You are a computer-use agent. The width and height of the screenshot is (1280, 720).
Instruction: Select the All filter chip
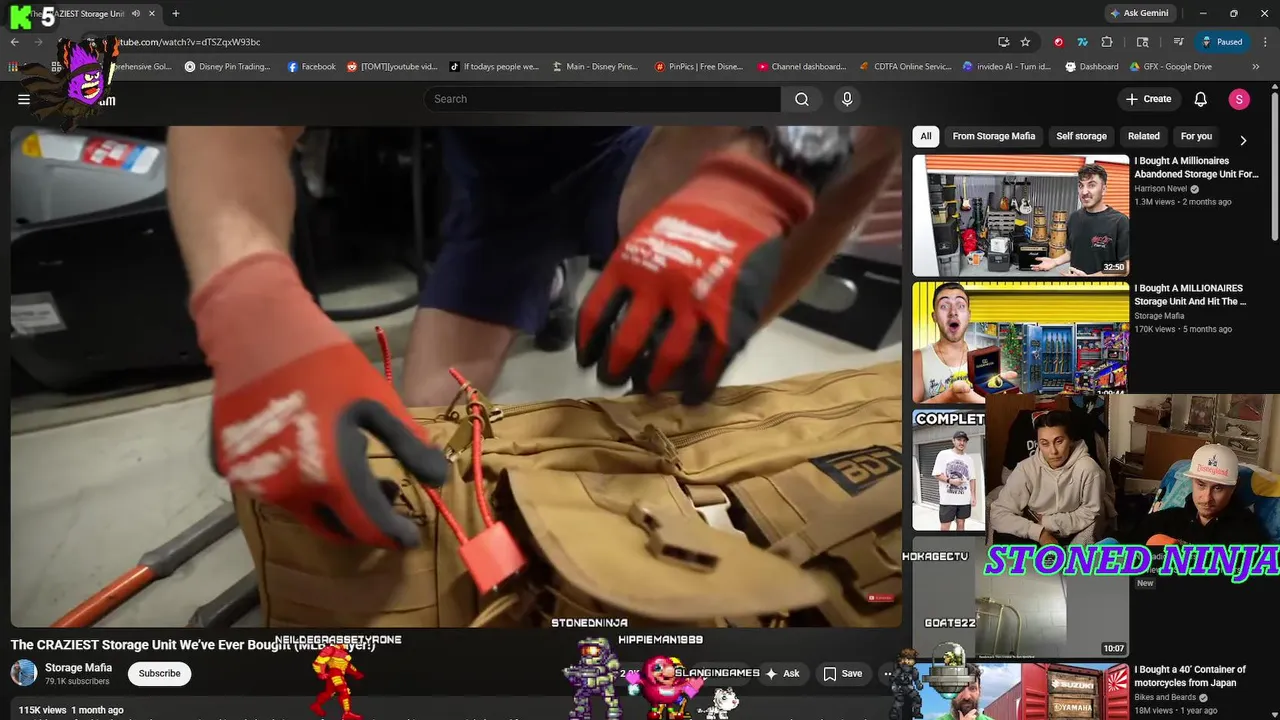pyautogui.click(x=926, y=136)
